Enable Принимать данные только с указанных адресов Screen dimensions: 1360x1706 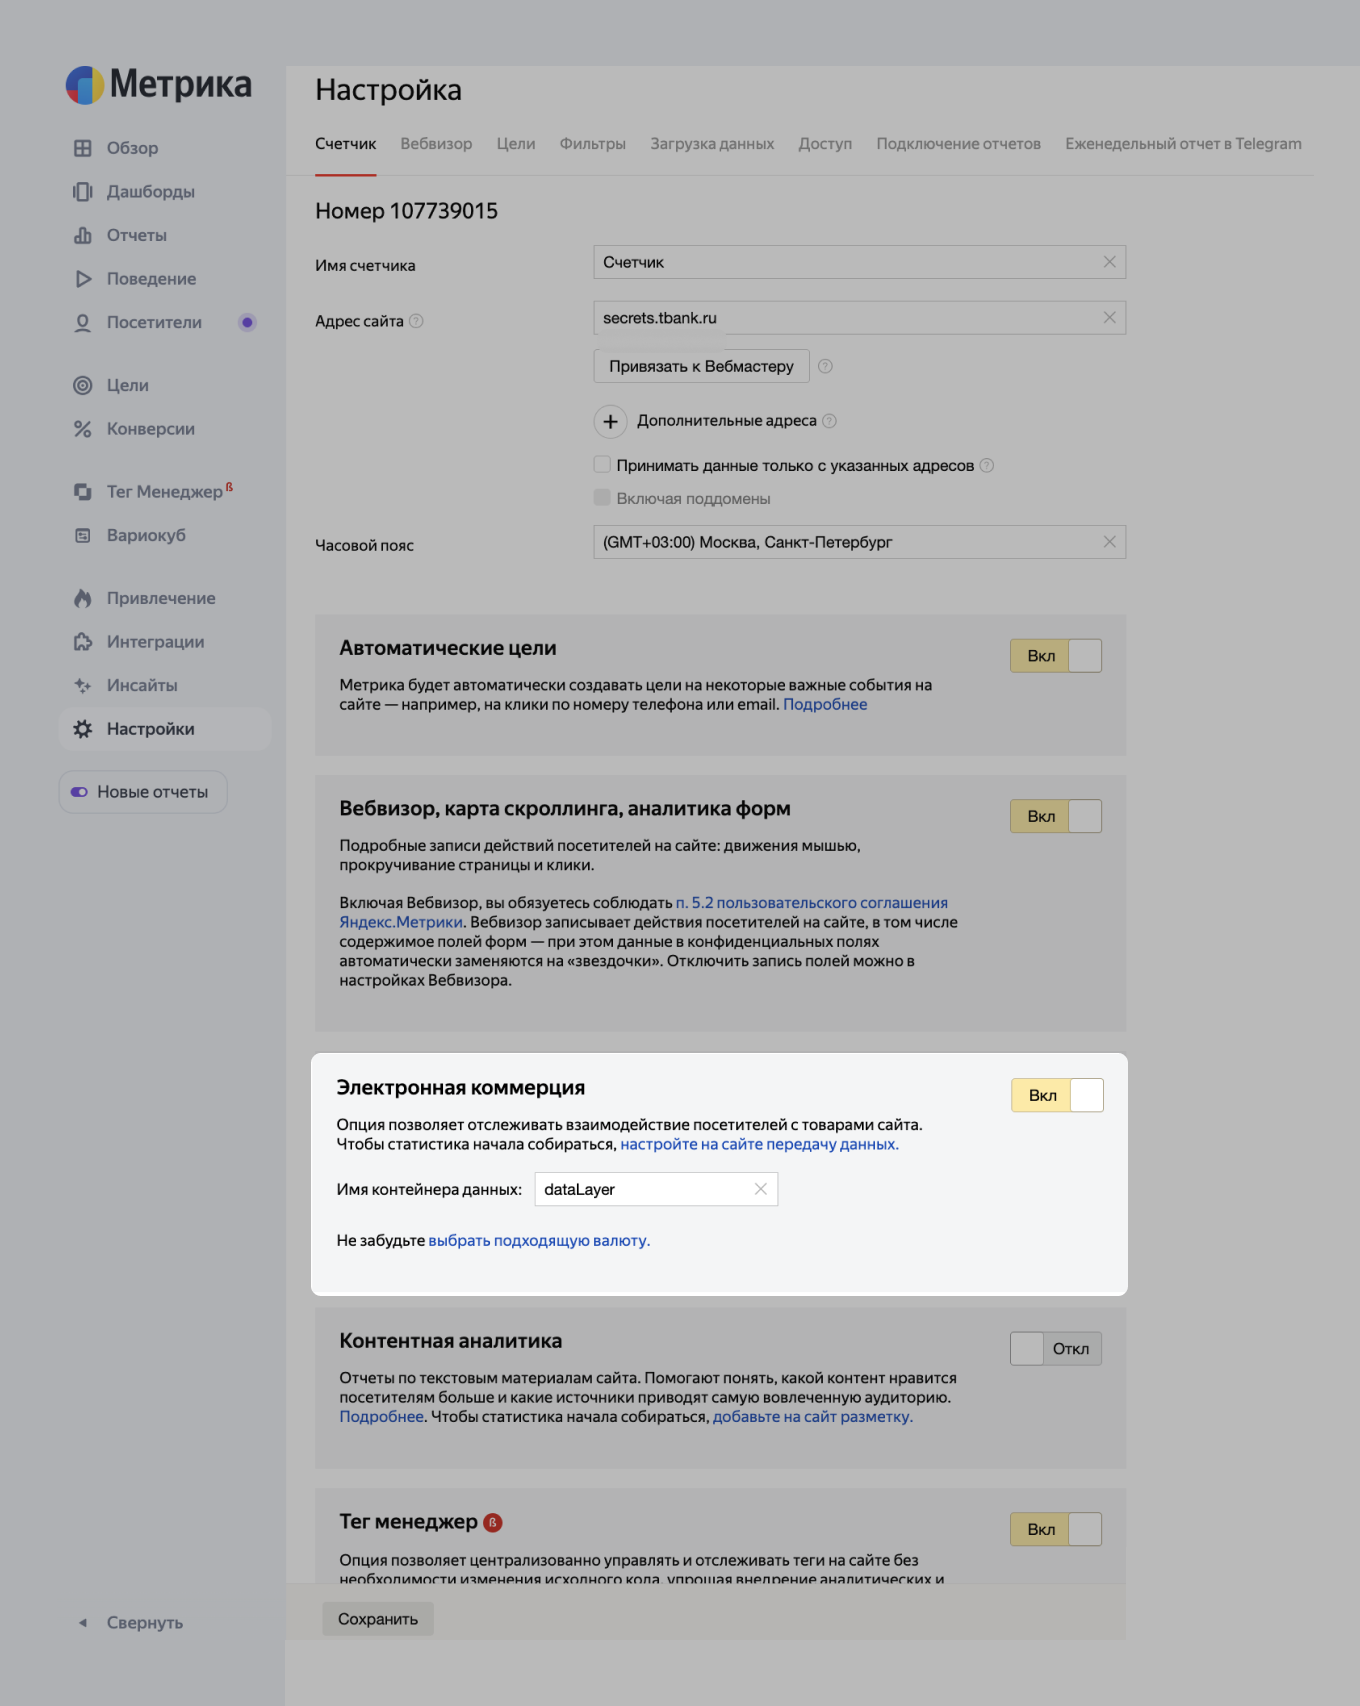tap(602, 465)
